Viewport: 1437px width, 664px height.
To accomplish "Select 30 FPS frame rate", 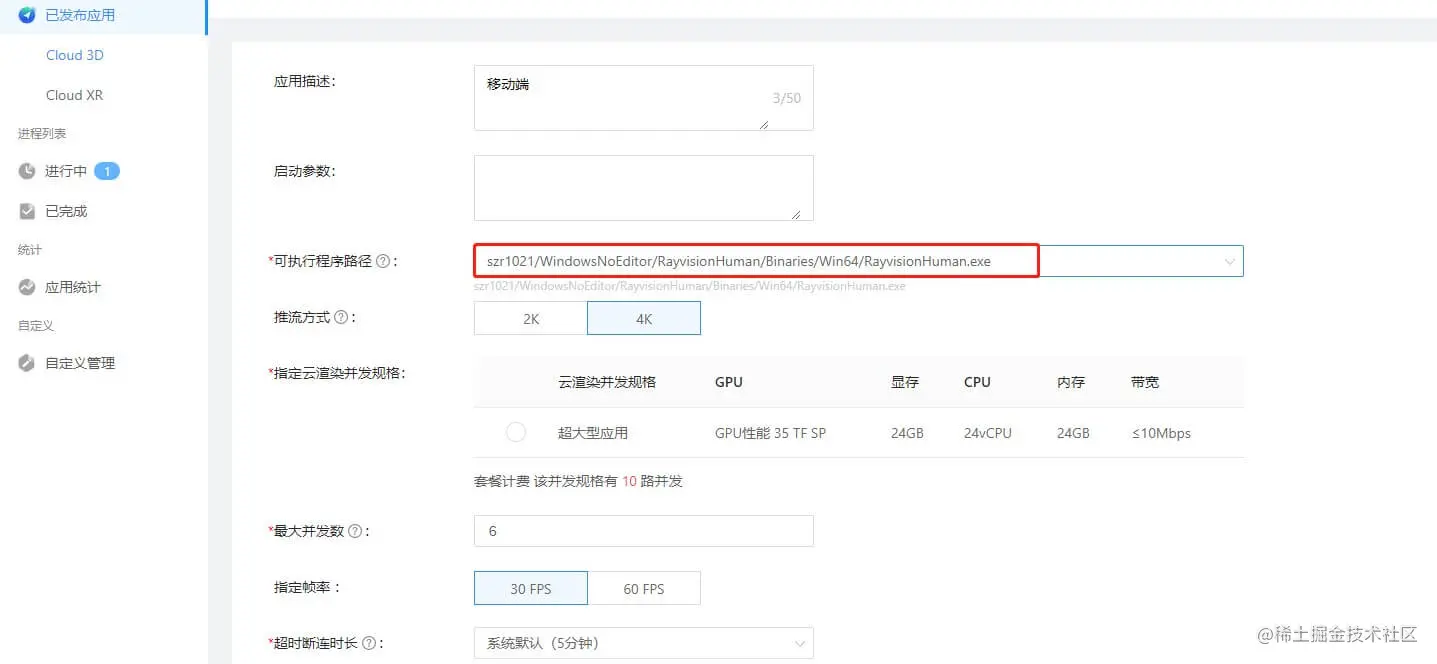I will (531, 588).
